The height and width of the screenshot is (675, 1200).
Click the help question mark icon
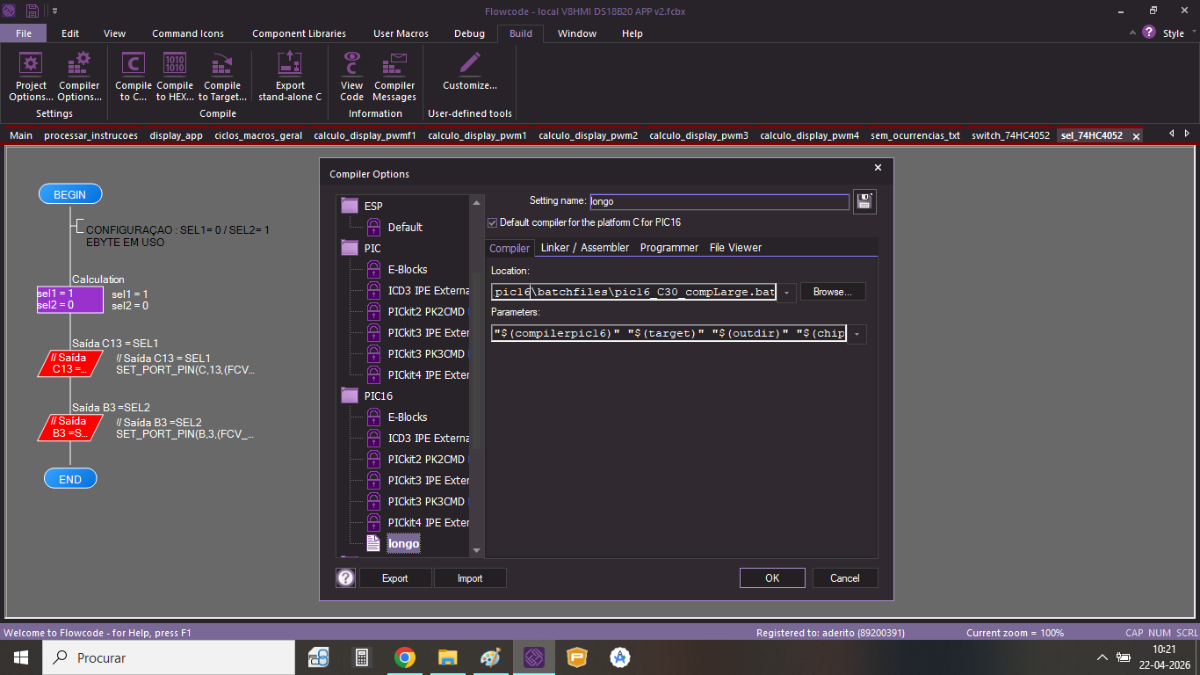346,578
